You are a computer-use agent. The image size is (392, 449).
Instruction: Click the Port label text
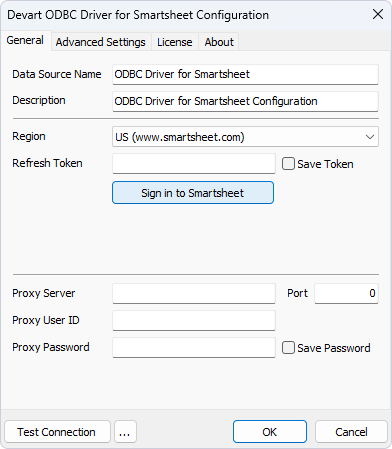click(297, 293)
